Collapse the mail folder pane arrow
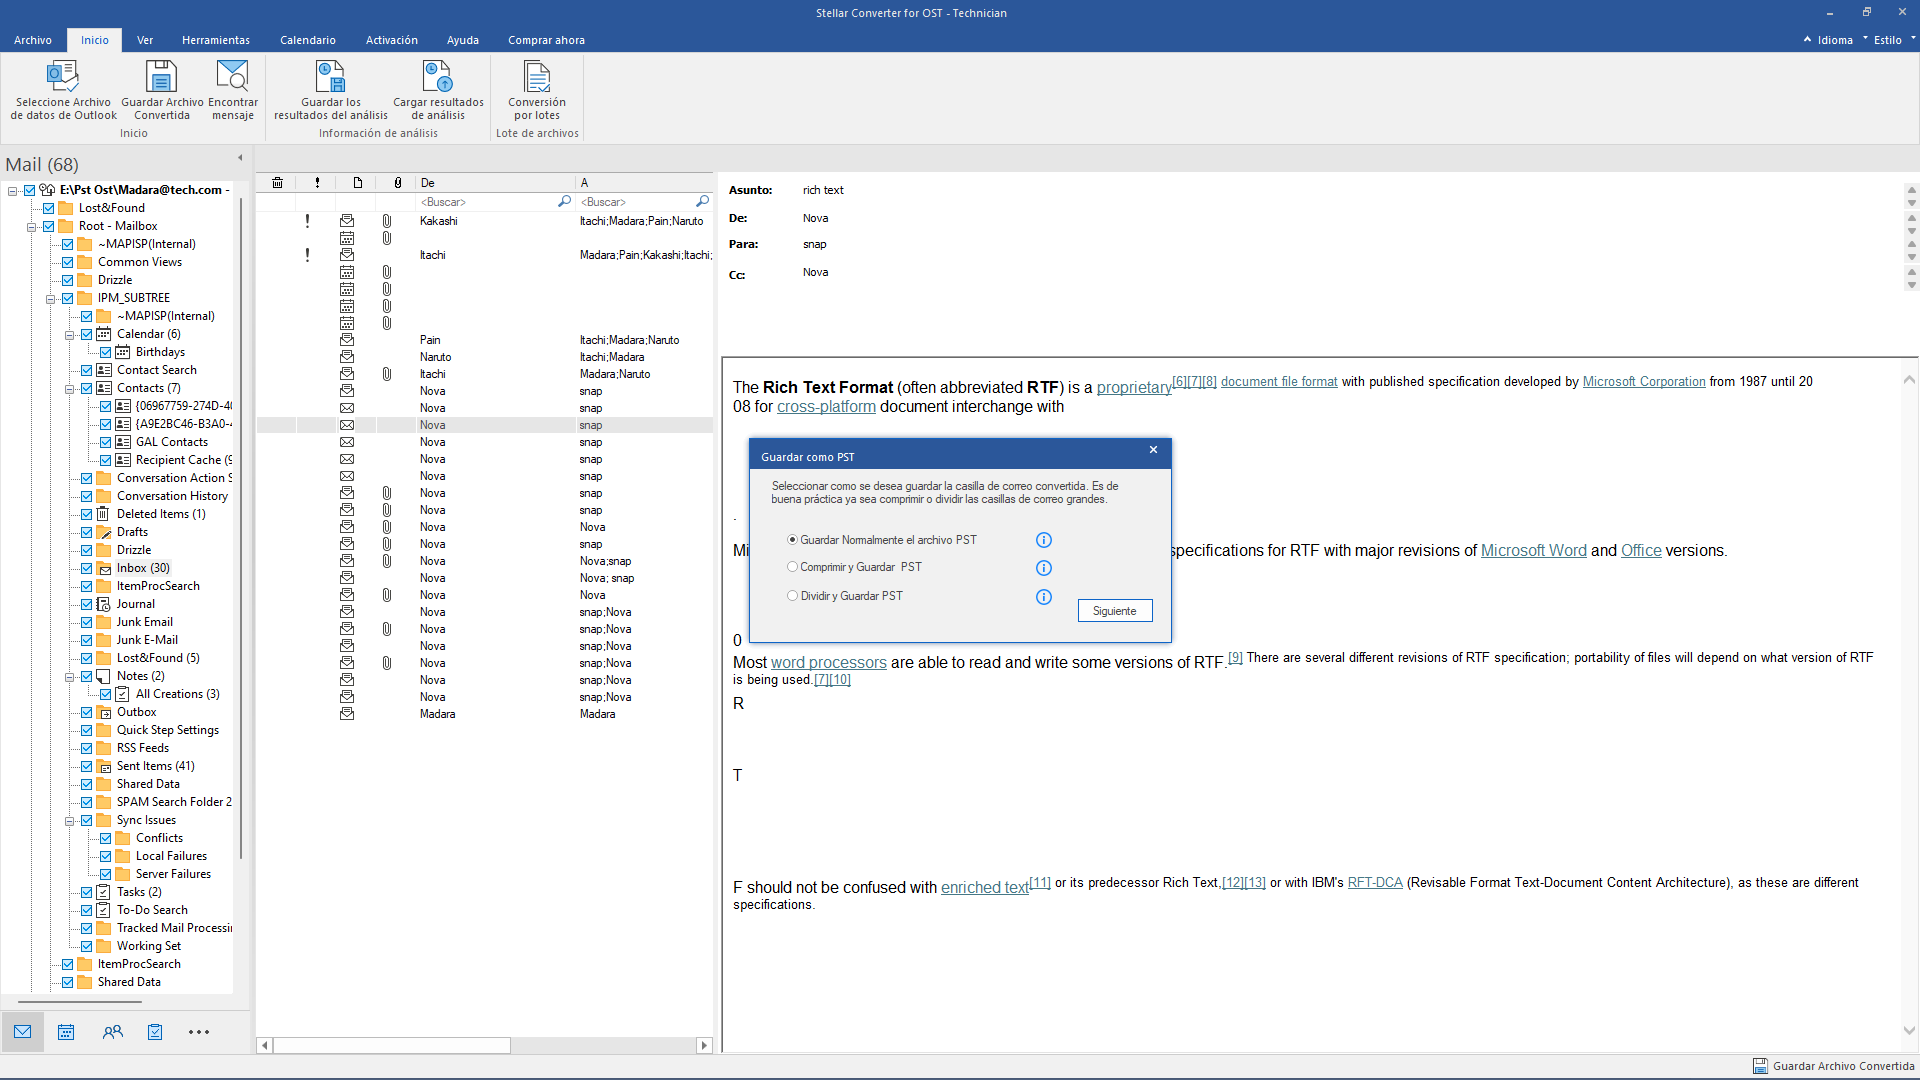The height and width of the screenshot is (1080, 1920). pyautogui.click(x=240, y=158)
